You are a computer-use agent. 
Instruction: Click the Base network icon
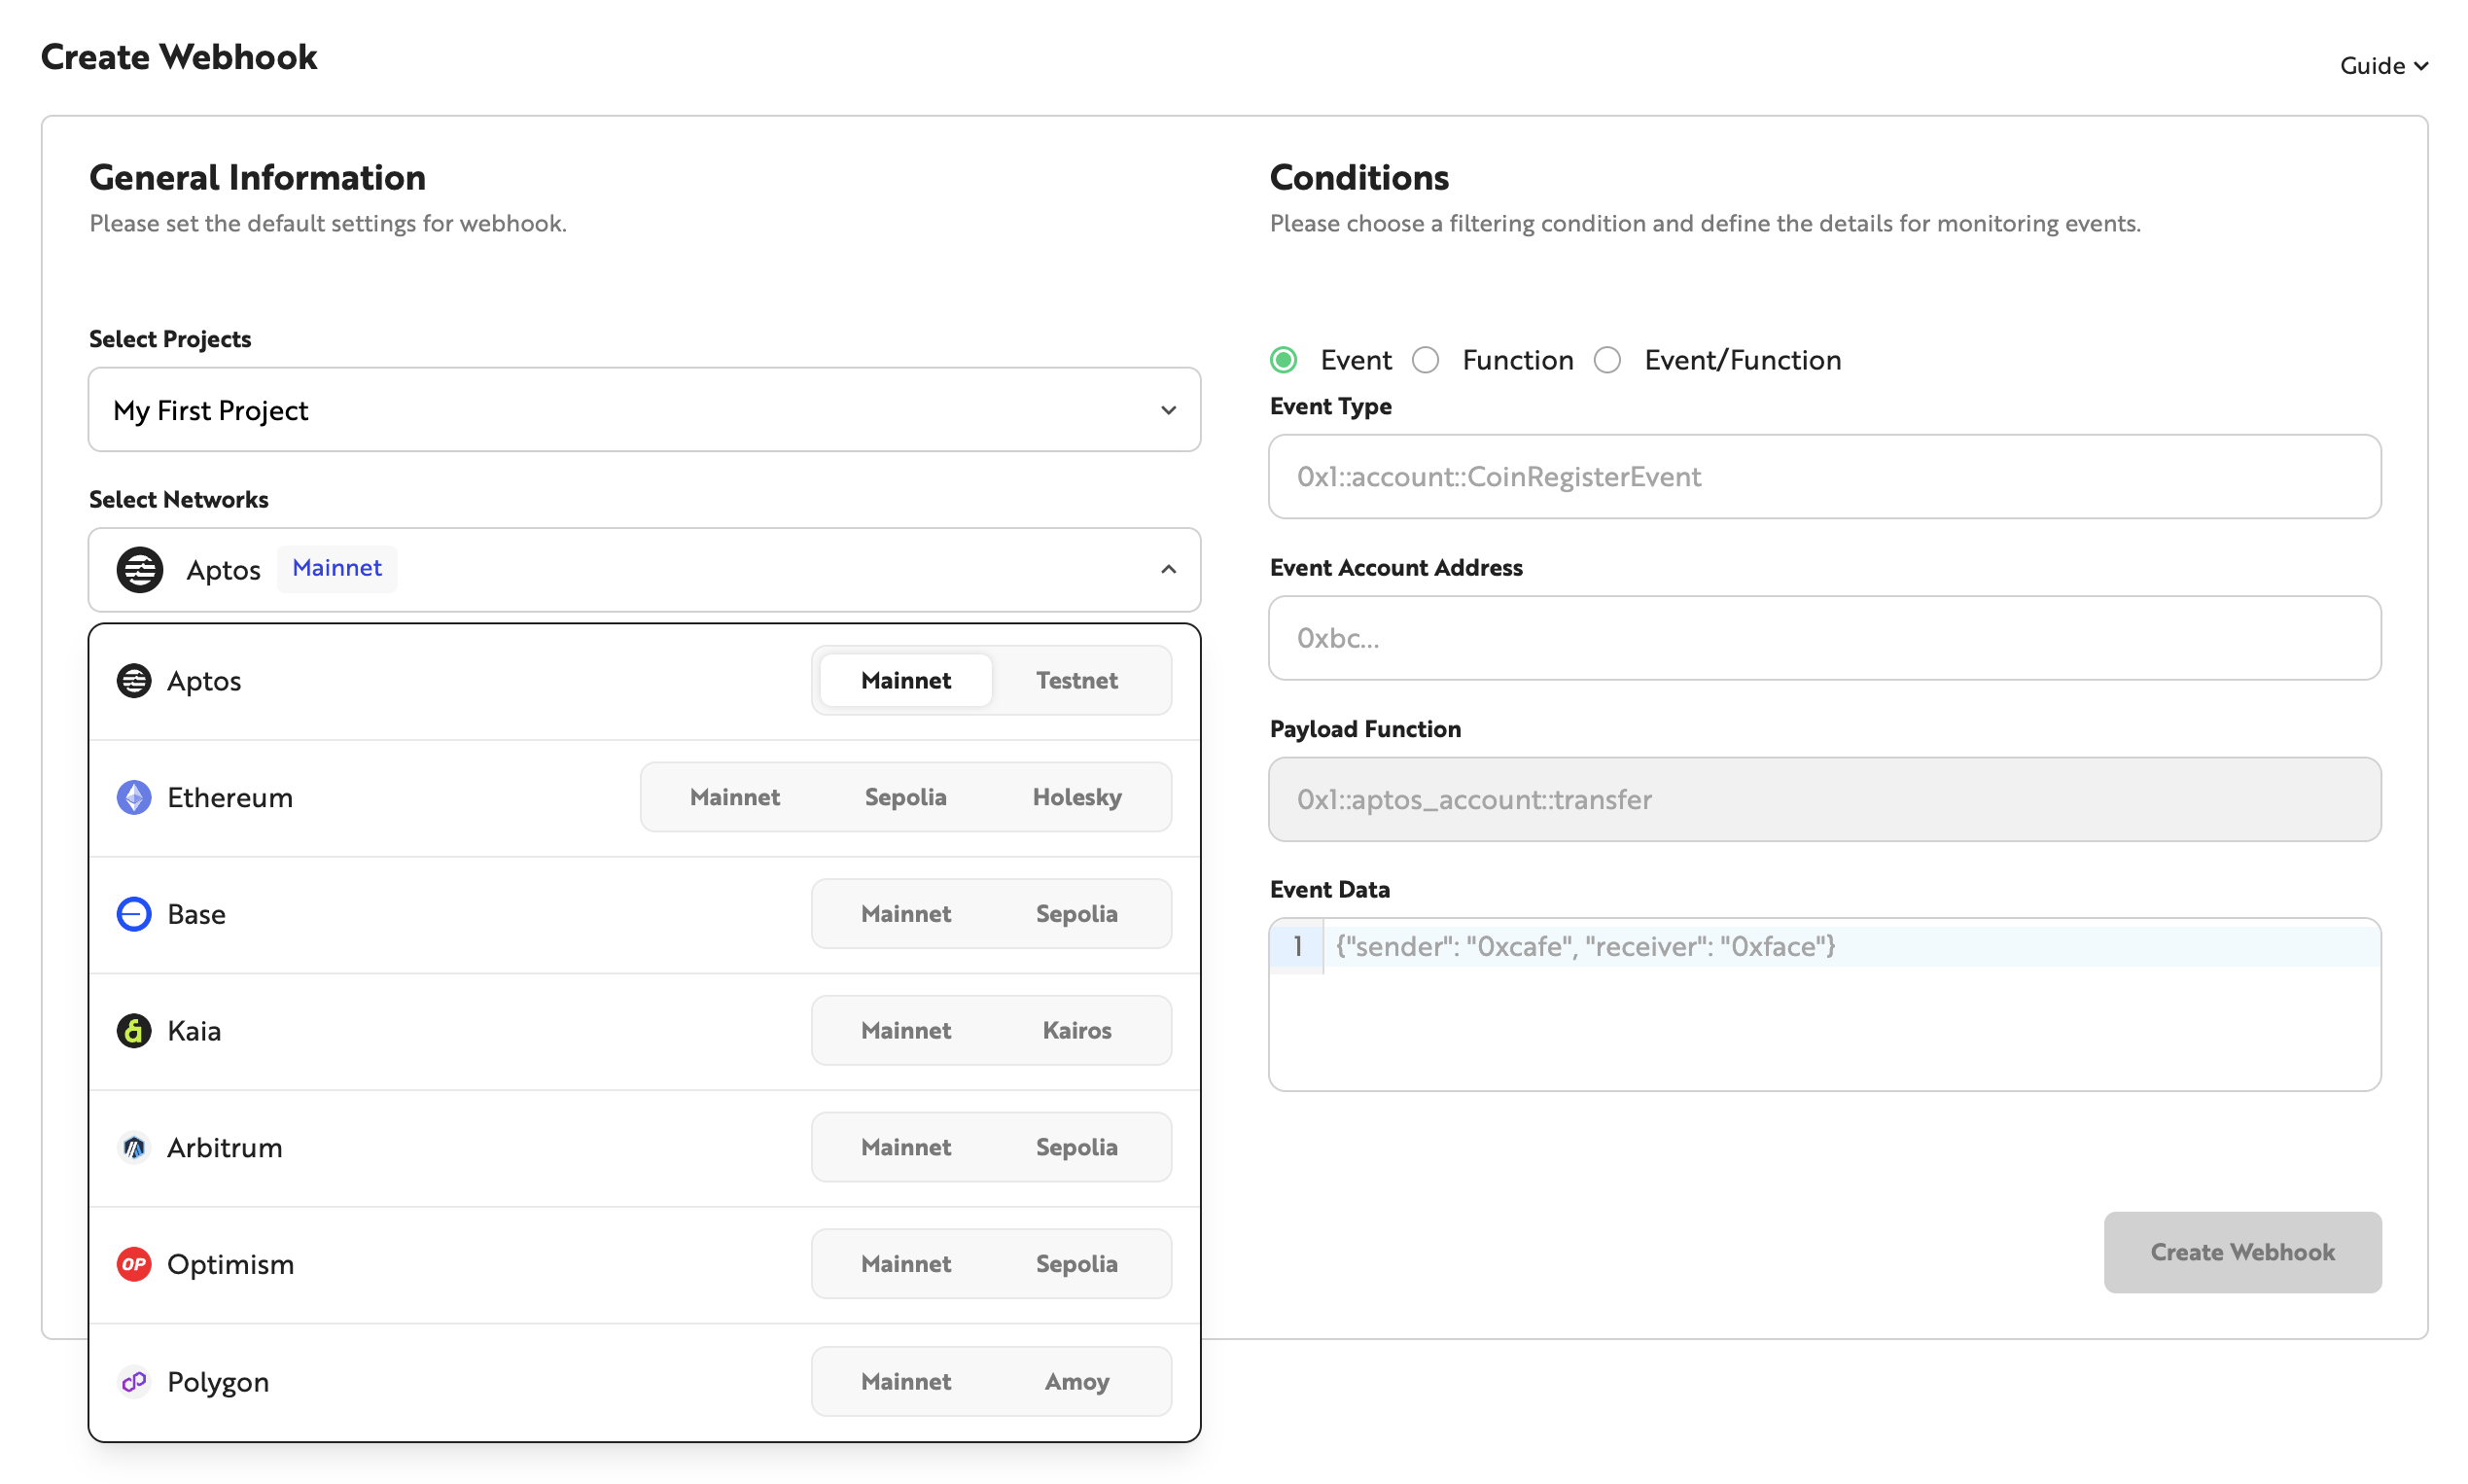pyautogui.click(x=134, y=913)
